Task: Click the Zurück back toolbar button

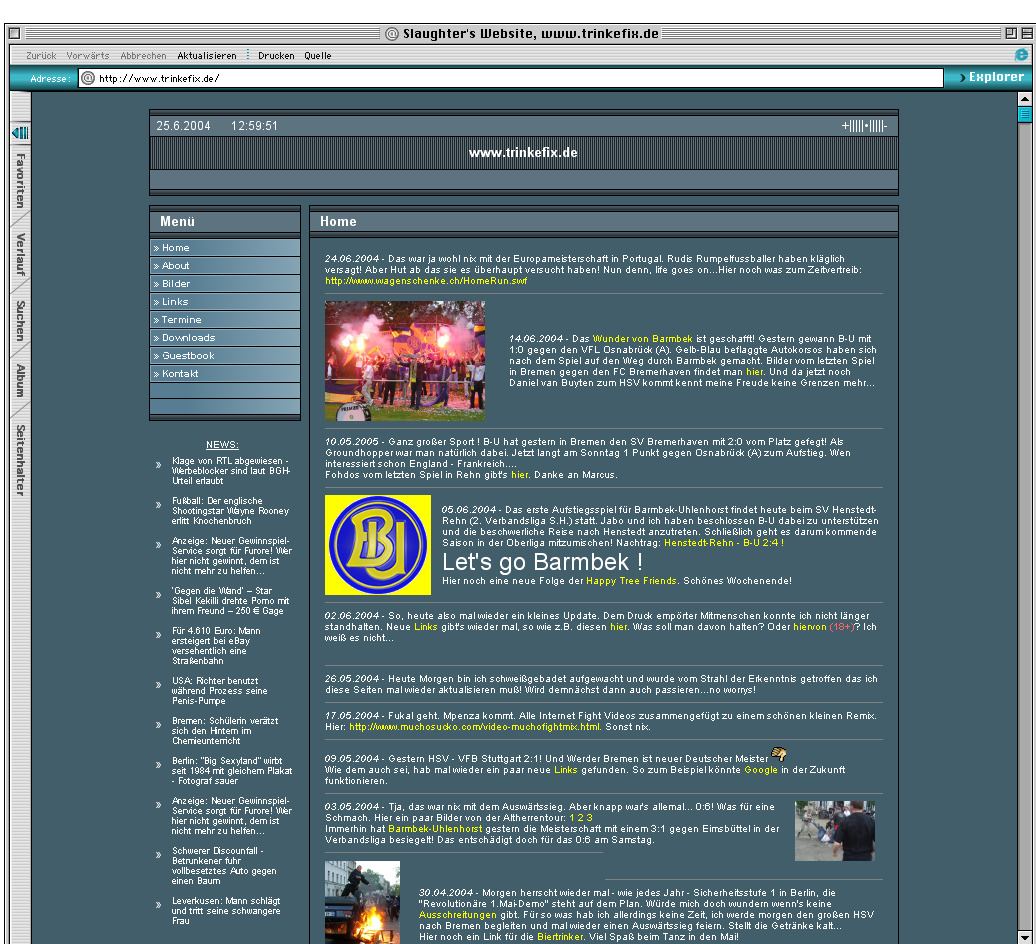Action: [x=41, y=55]
